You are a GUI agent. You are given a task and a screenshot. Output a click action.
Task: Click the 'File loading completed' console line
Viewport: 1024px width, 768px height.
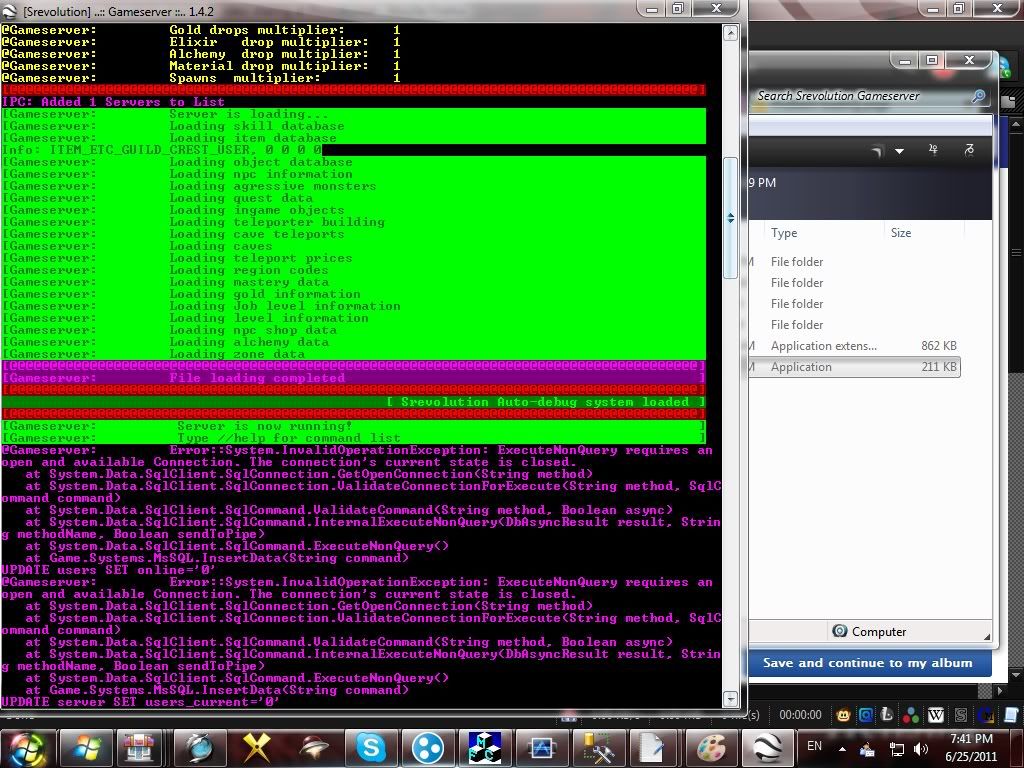pyautogui.click(x=353, y=377)
